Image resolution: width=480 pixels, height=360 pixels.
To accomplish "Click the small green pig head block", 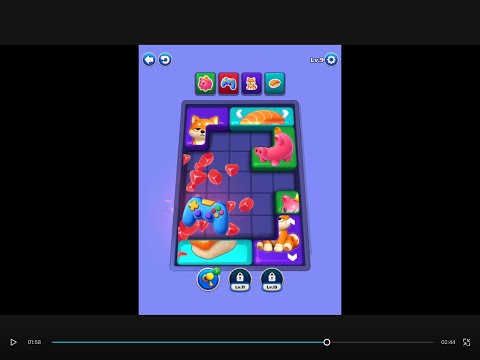I will click(287, 202).
